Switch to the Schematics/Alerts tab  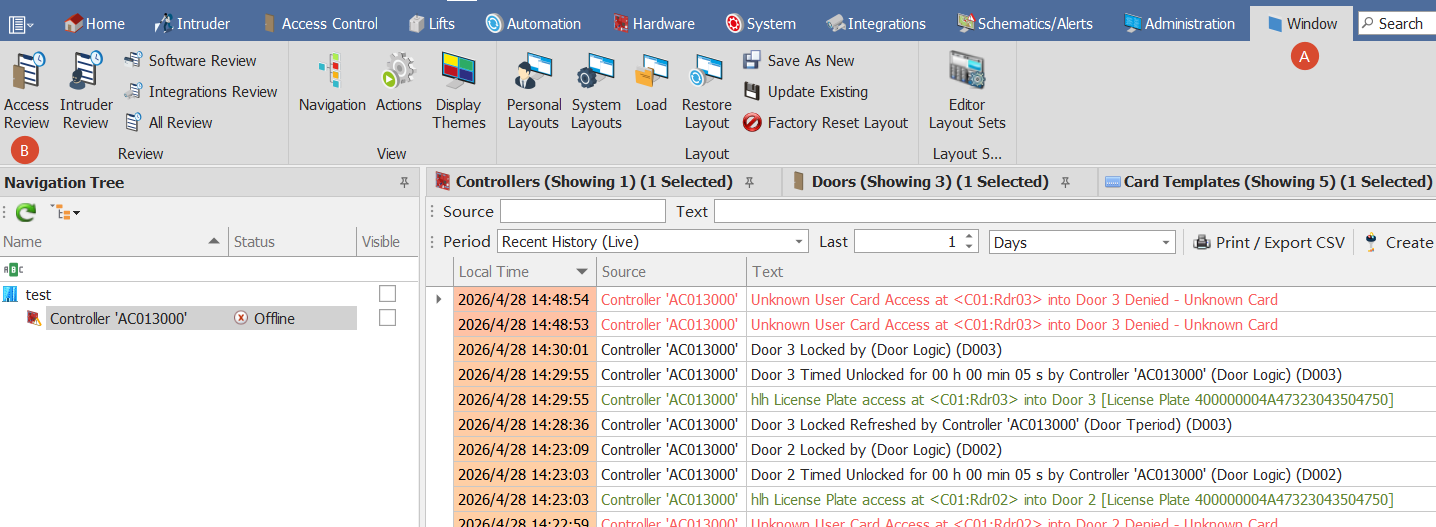point(1025,23)
